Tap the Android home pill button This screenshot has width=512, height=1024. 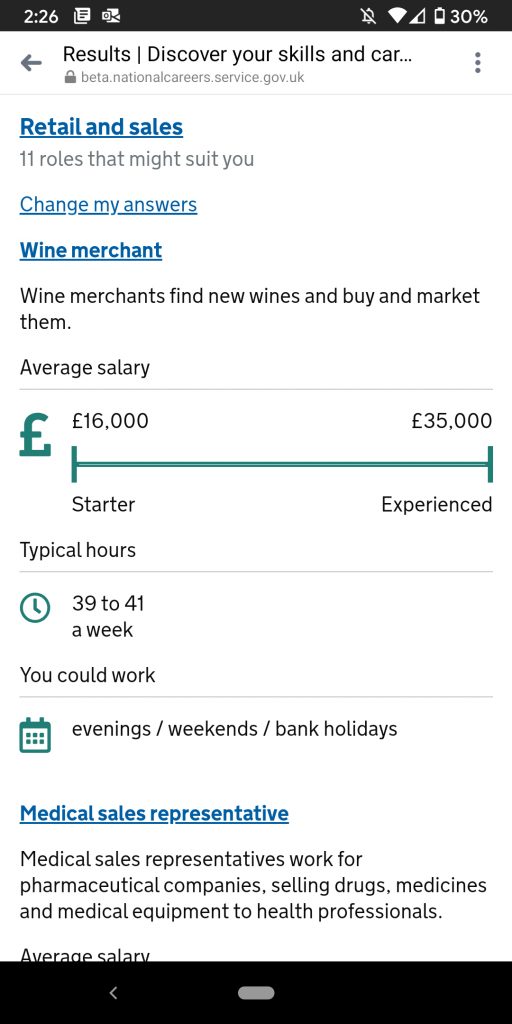256,993
